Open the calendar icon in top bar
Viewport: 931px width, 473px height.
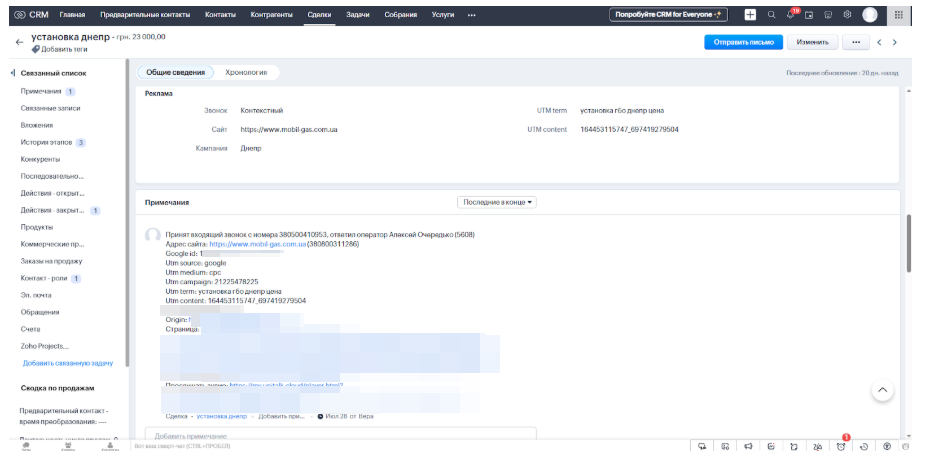point(809,15)
